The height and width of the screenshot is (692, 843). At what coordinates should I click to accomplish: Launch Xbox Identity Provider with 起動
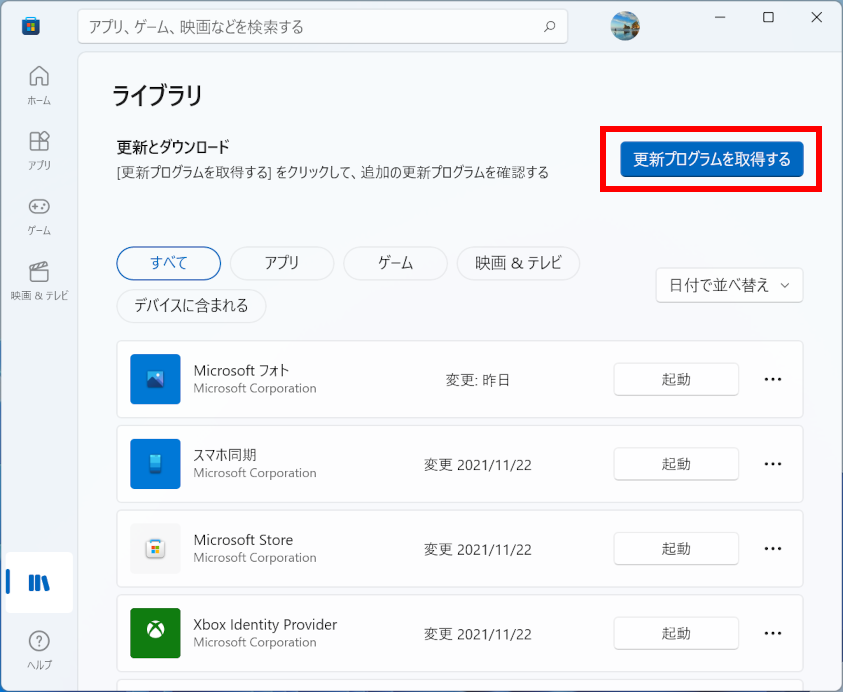[x=676, y=633]
